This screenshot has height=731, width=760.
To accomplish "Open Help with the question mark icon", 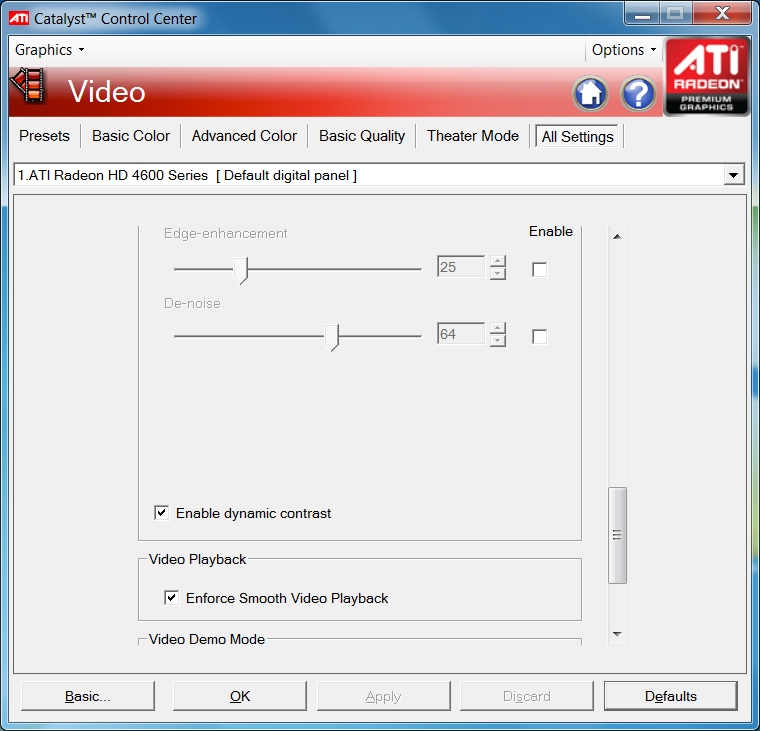I will point(638,93).
